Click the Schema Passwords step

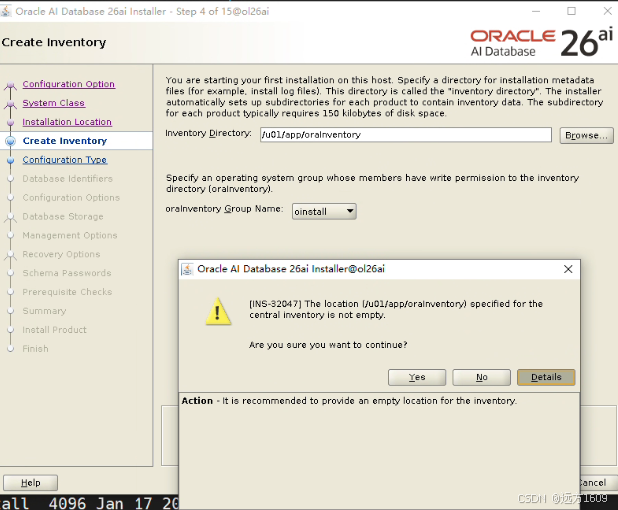pos(67,273)
